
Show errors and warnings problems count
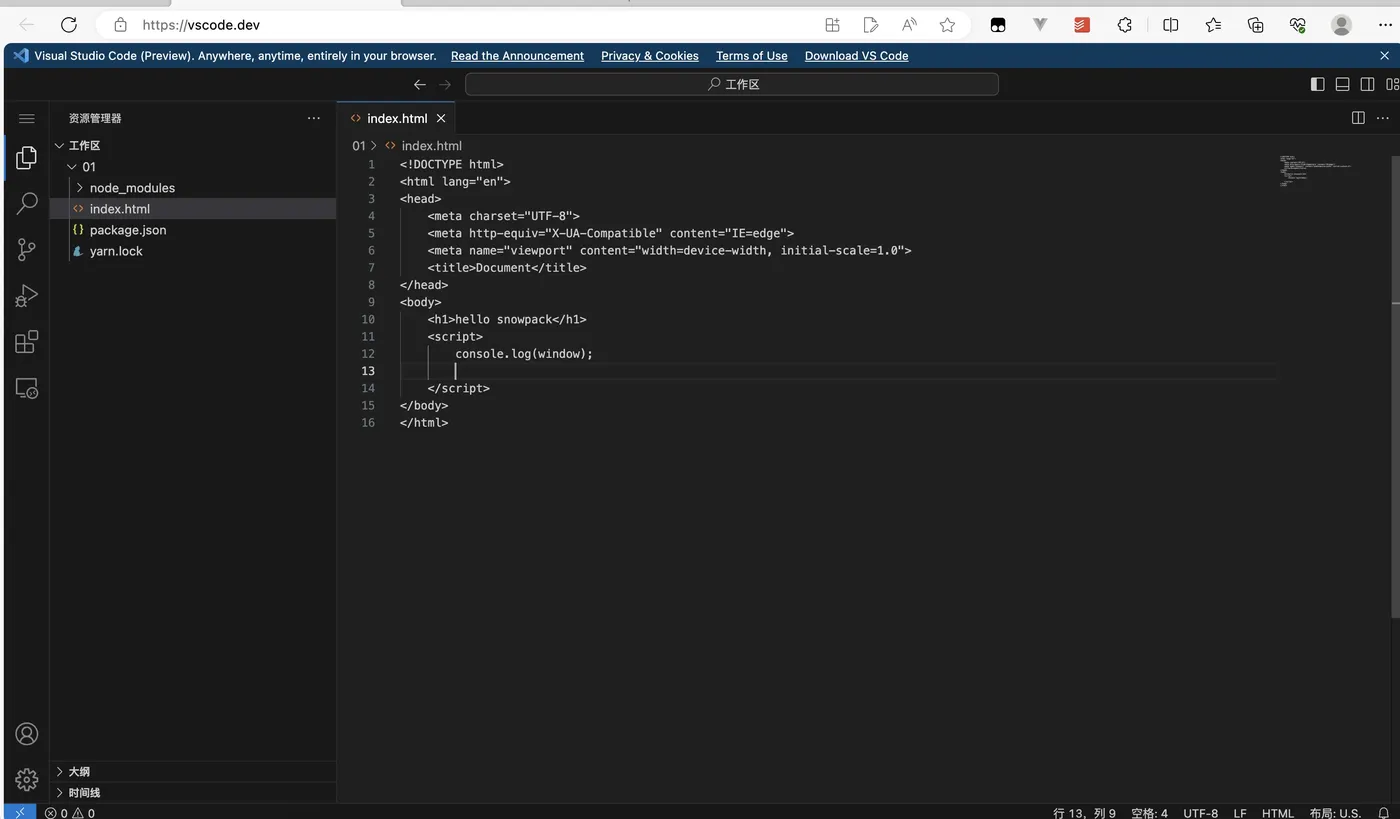pyautogui.click(x=70, y=813)
